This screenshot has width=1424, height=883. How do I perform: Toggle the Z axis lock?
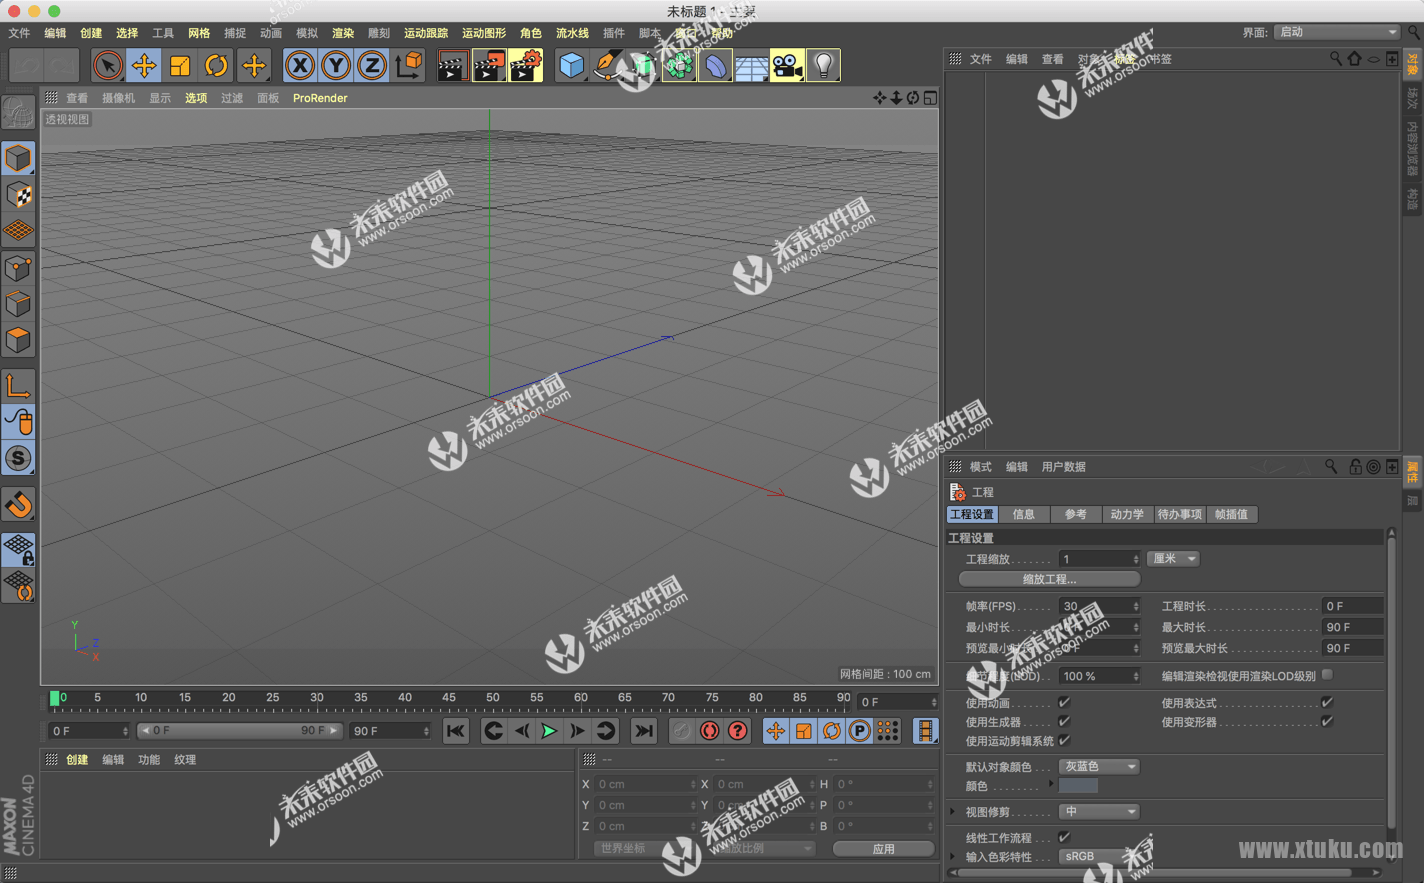coord(372,66)
